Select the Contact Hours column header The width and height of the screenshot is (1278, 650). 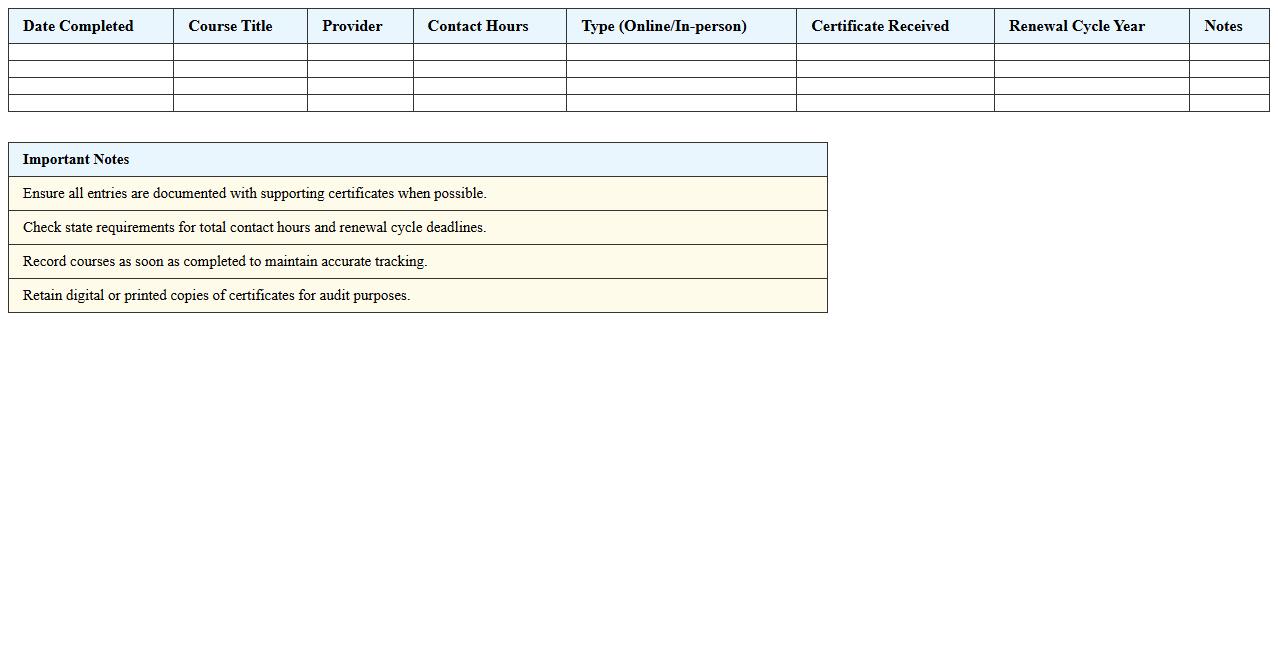478,26
